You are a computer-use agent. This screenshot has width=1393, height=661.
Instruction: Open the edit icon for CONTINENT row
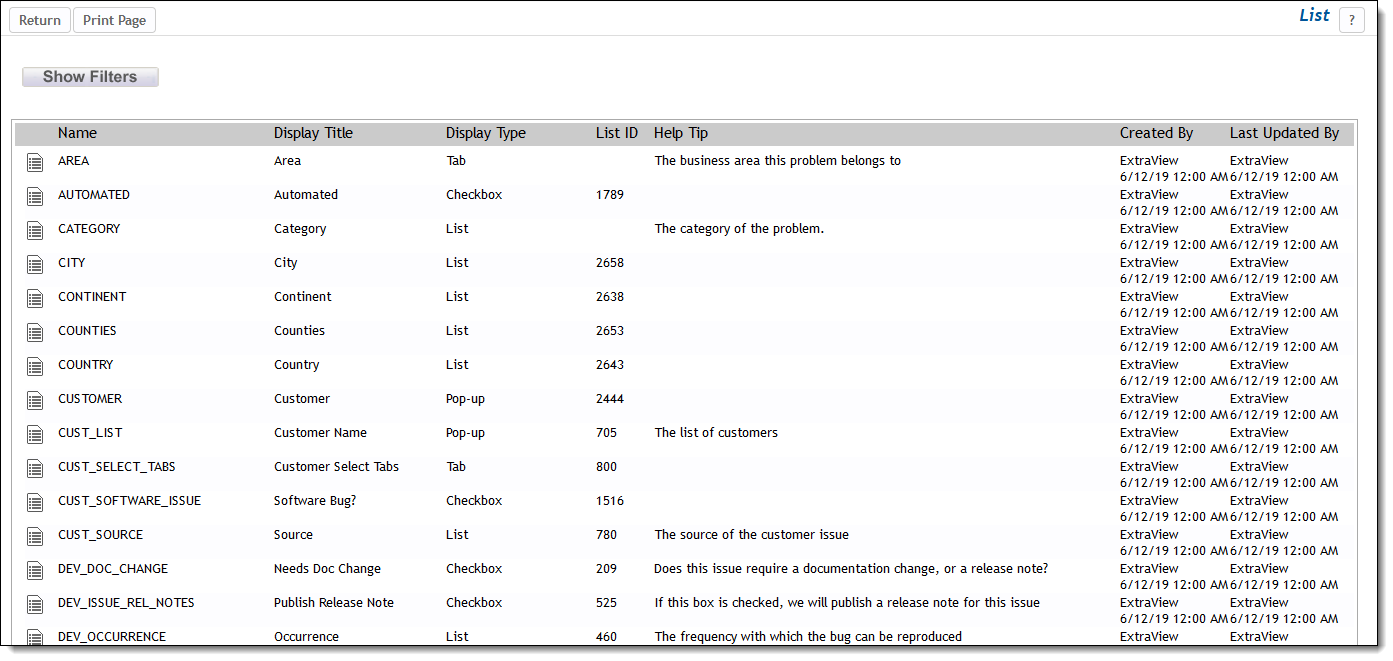[x=35, y=298]
